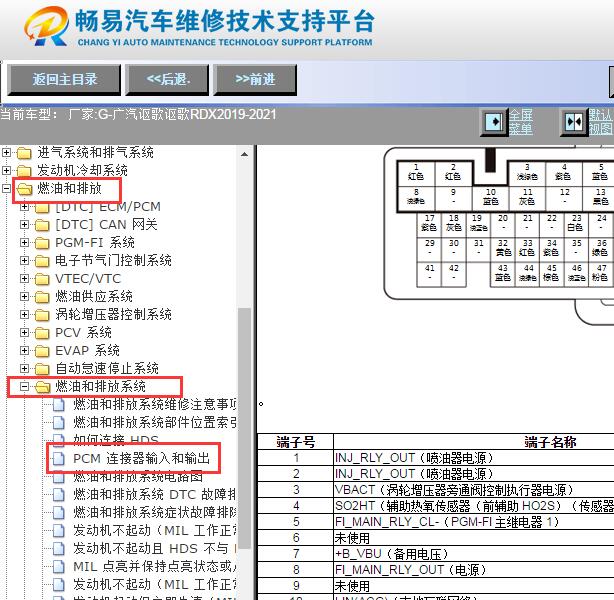Click table row 'FI_MAIN_RLY_OUT（电源）'

[x=435, y=570]
